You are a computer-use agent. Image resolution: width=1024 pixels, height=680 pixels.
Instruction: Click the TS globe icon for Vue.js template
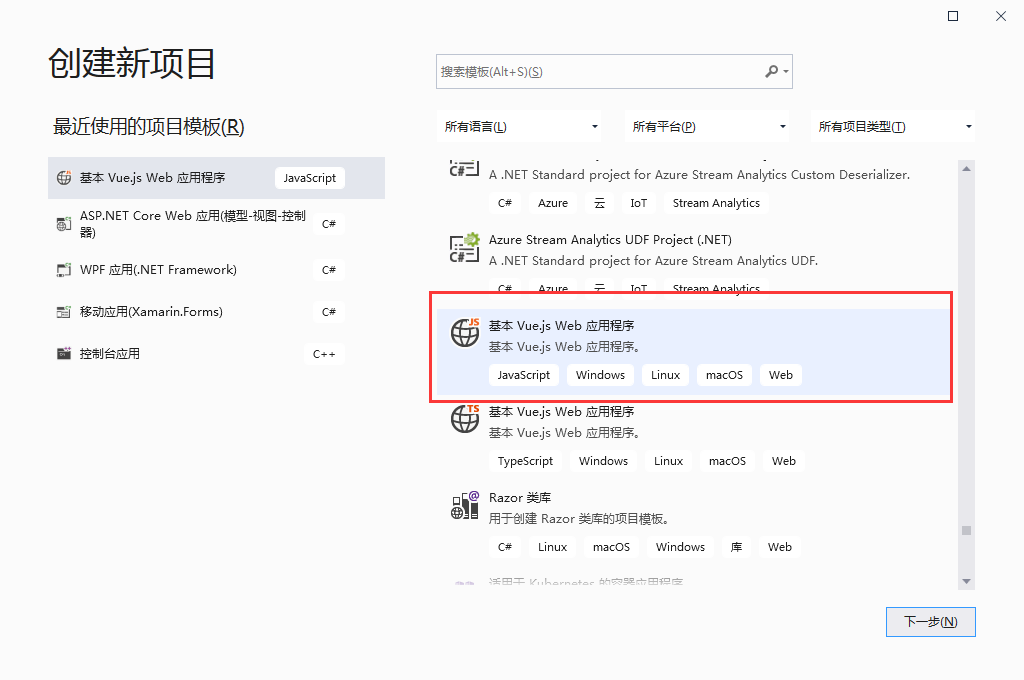pos(465,419)
